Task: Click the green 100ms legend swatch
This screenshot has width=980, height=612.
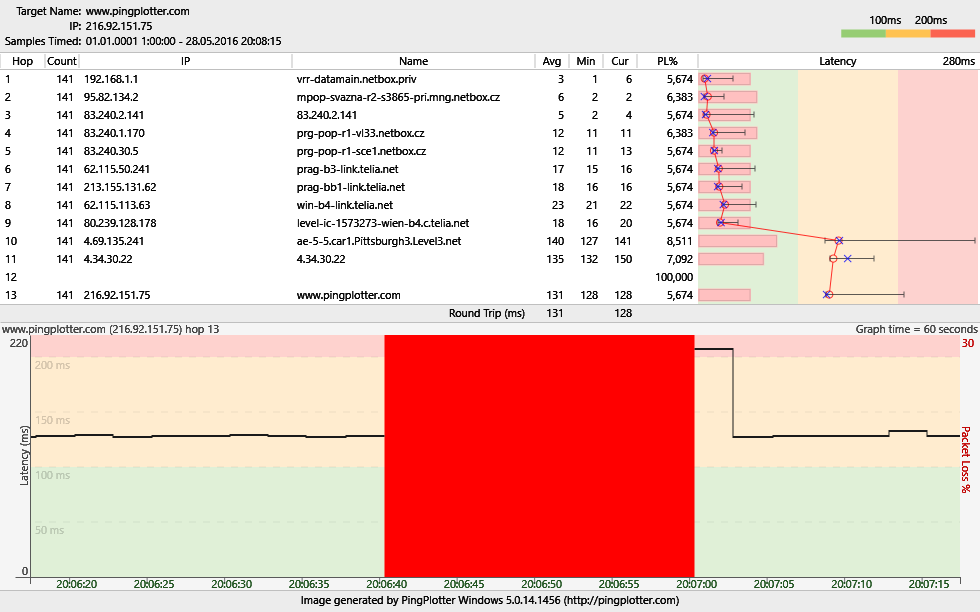Action: click(x=863, y=34)
